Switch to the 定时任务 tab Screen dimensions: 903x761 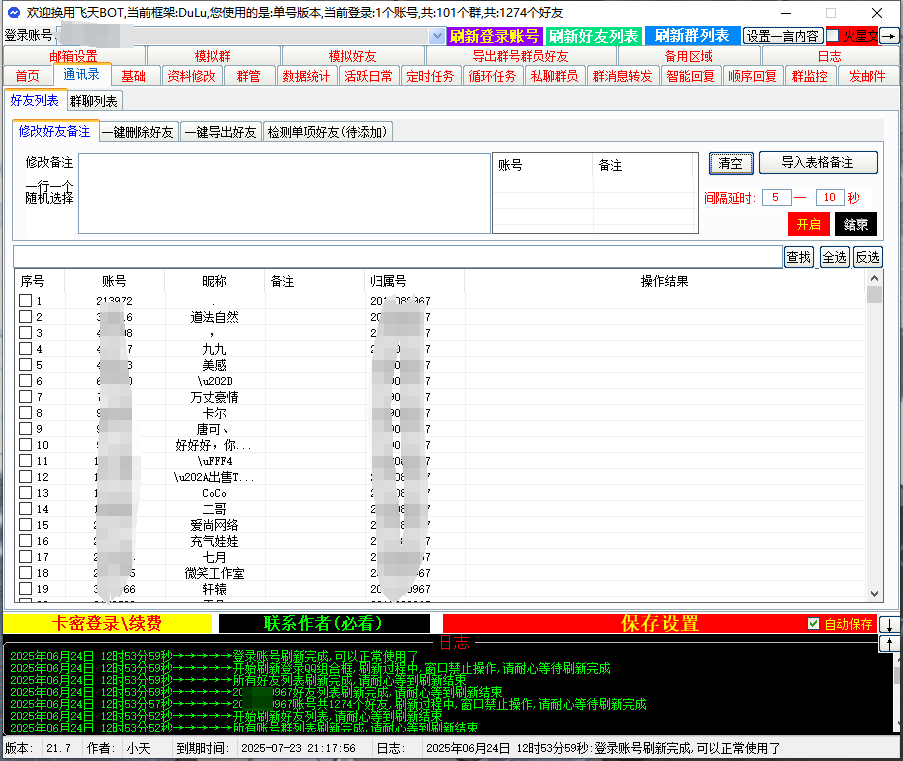click(x=430, y=76)
